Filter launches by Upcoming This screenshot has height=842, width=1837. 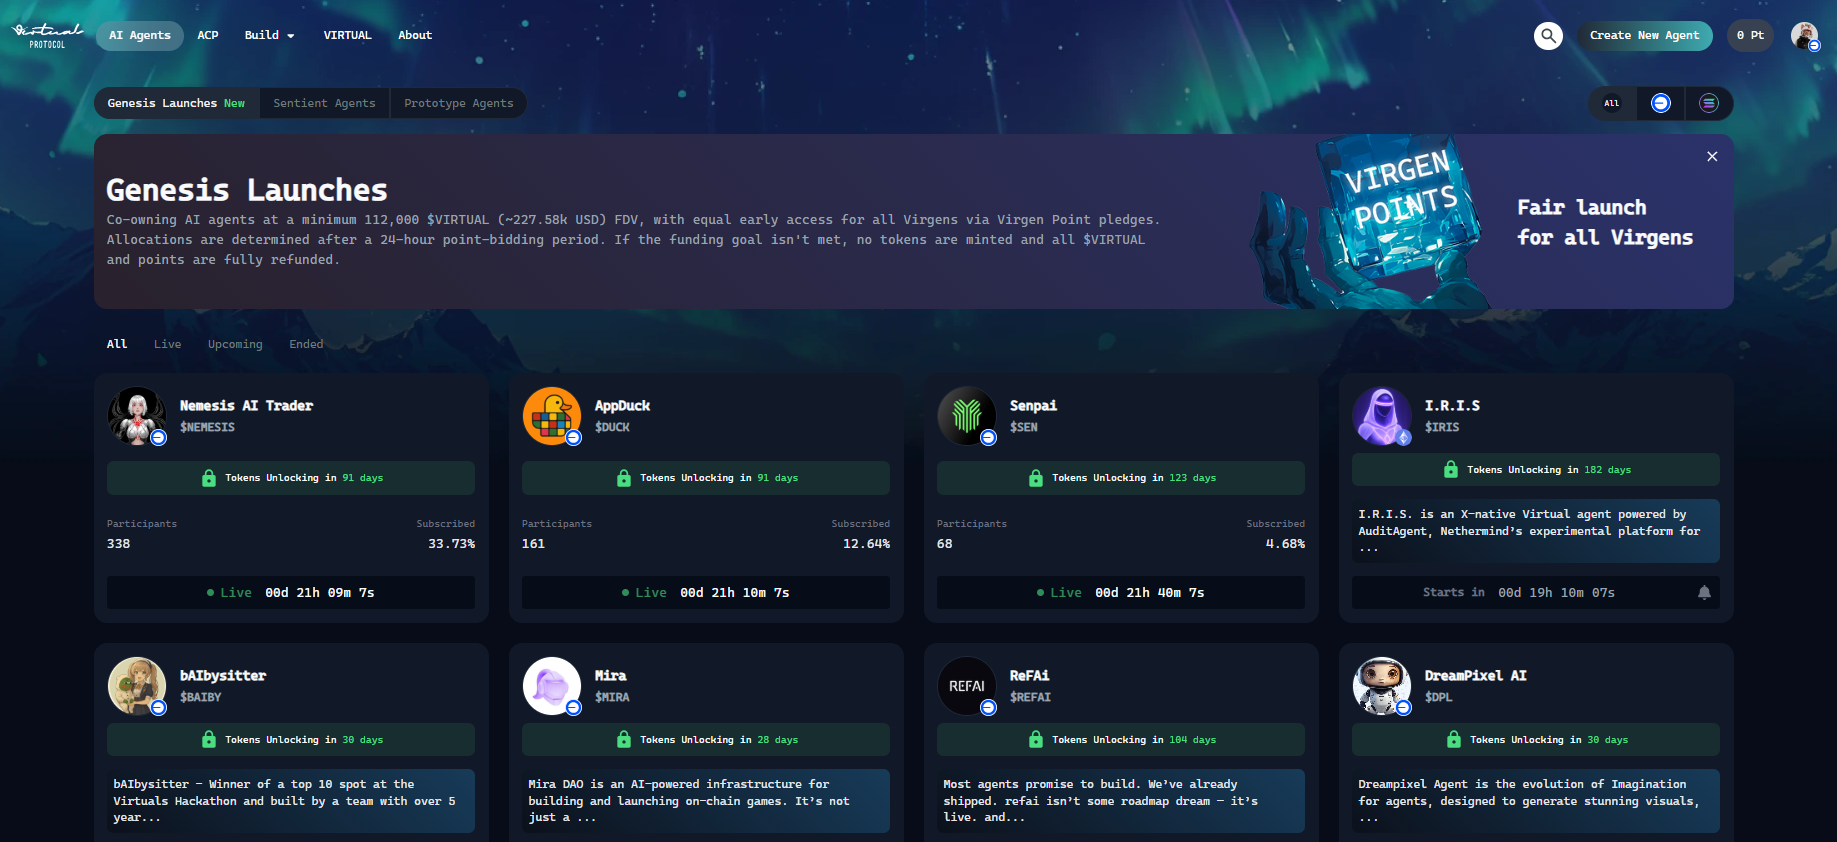(x=235, y=344)
